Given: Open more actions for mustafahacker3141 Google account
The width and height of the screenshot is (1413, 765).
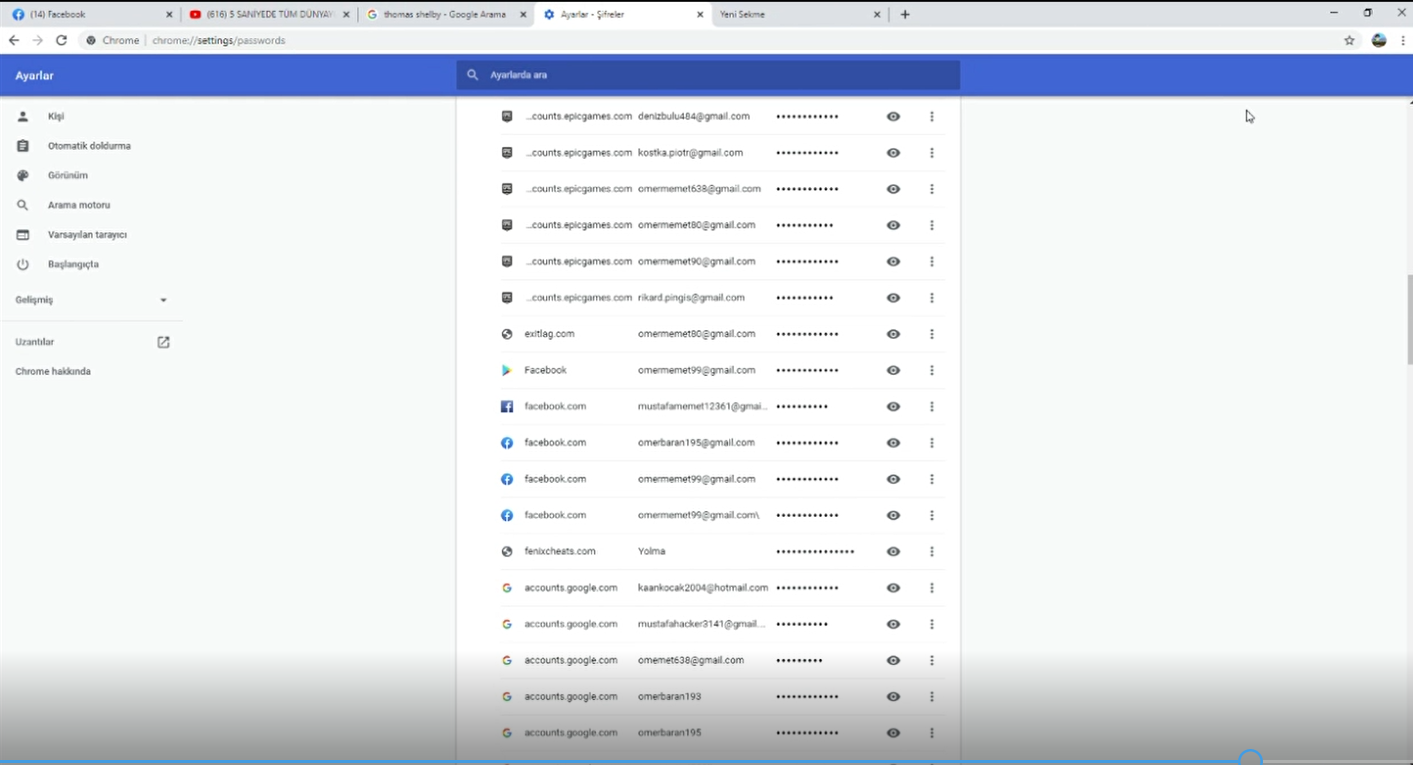Looking at the screenshot, I should pos(932,624).
